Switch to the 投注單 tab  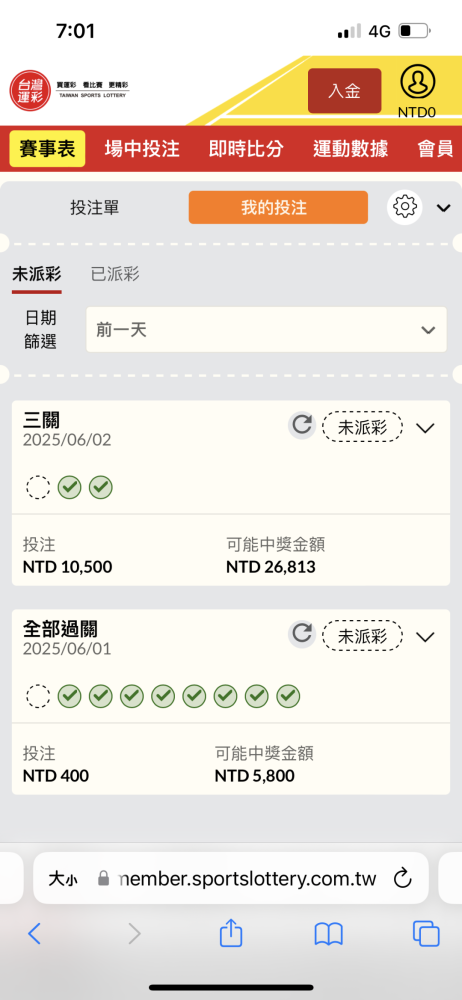point(94,207)
